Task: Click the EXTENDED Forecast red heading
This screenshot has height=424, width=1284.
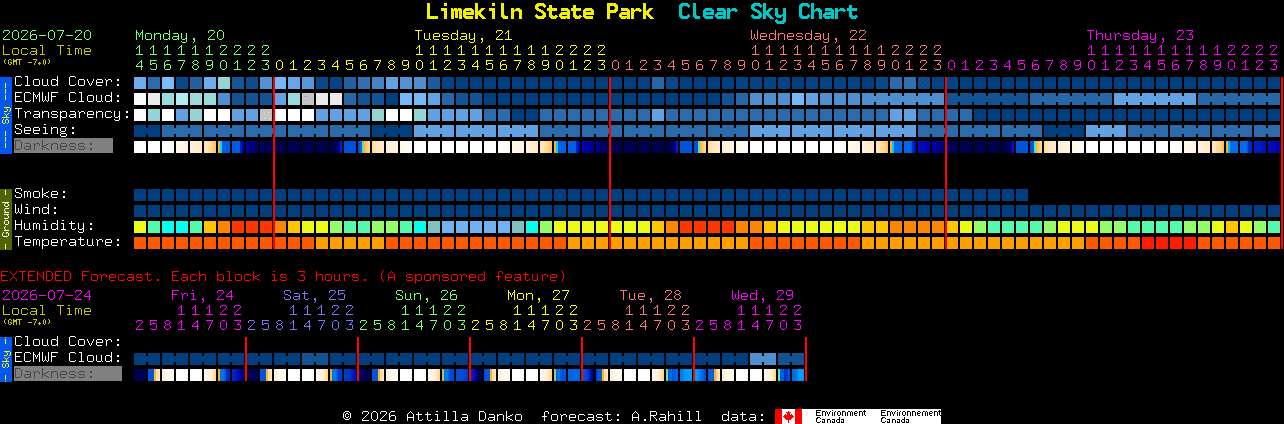Action: 283,276
